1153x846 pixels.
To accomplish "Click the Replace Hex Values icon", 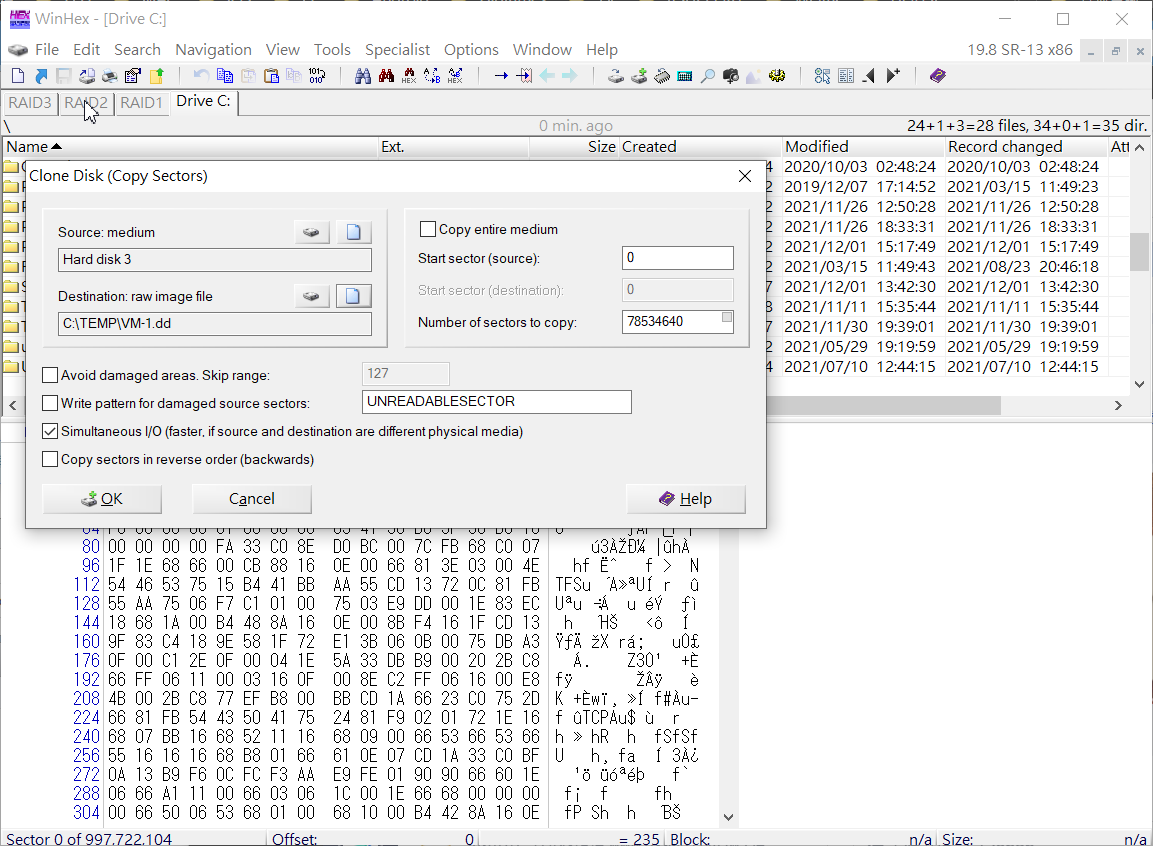I will tap(455, 76).
